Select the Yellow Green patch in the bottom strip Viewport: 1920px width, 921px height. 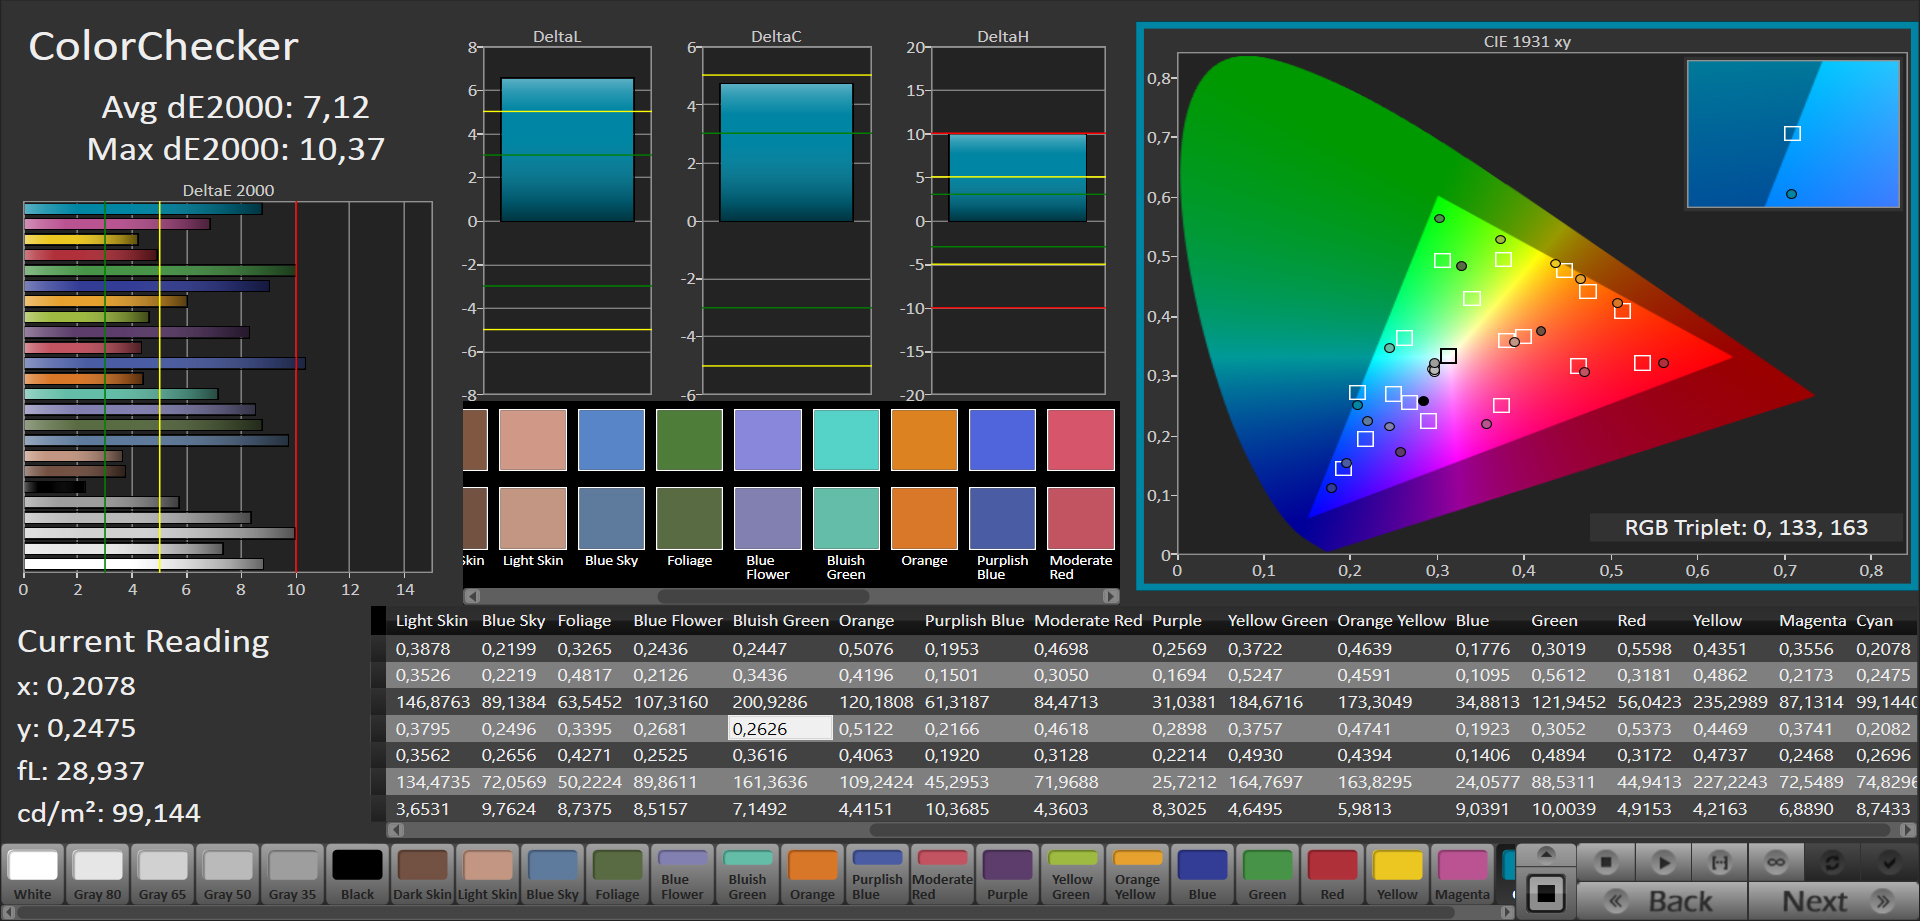pos(1072,874)
